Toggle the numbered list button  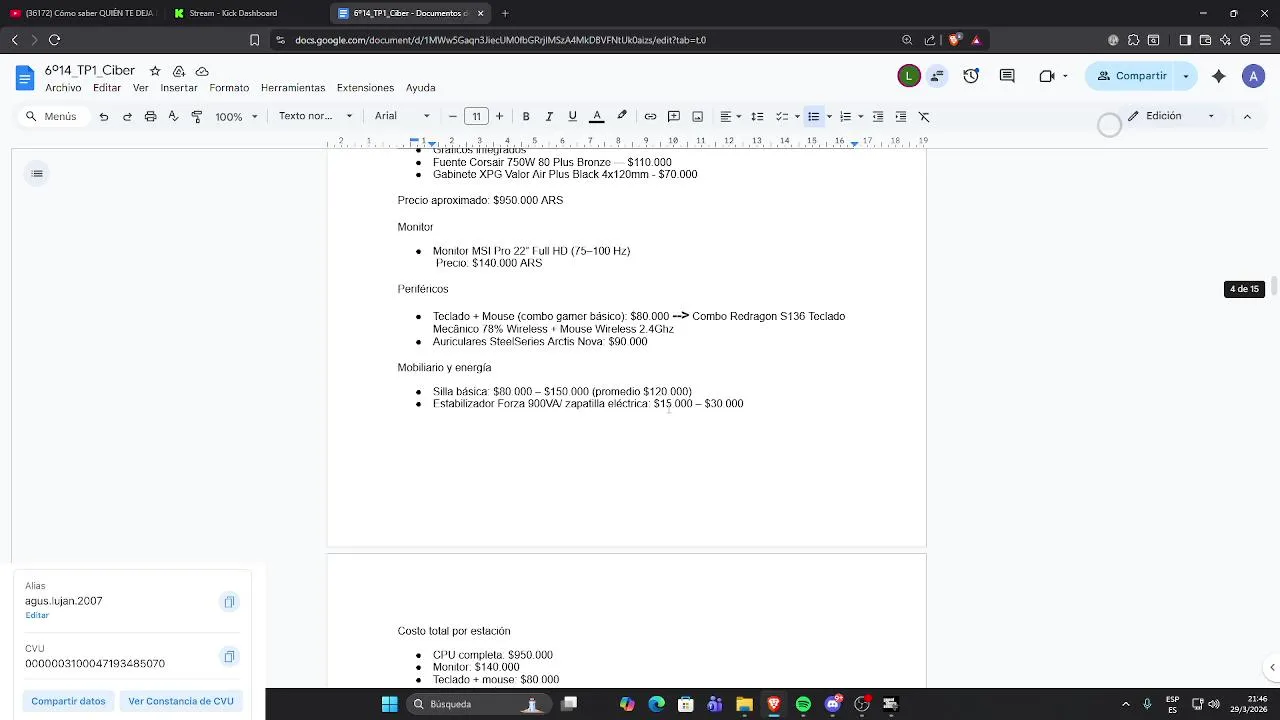(x=846, y=117)
